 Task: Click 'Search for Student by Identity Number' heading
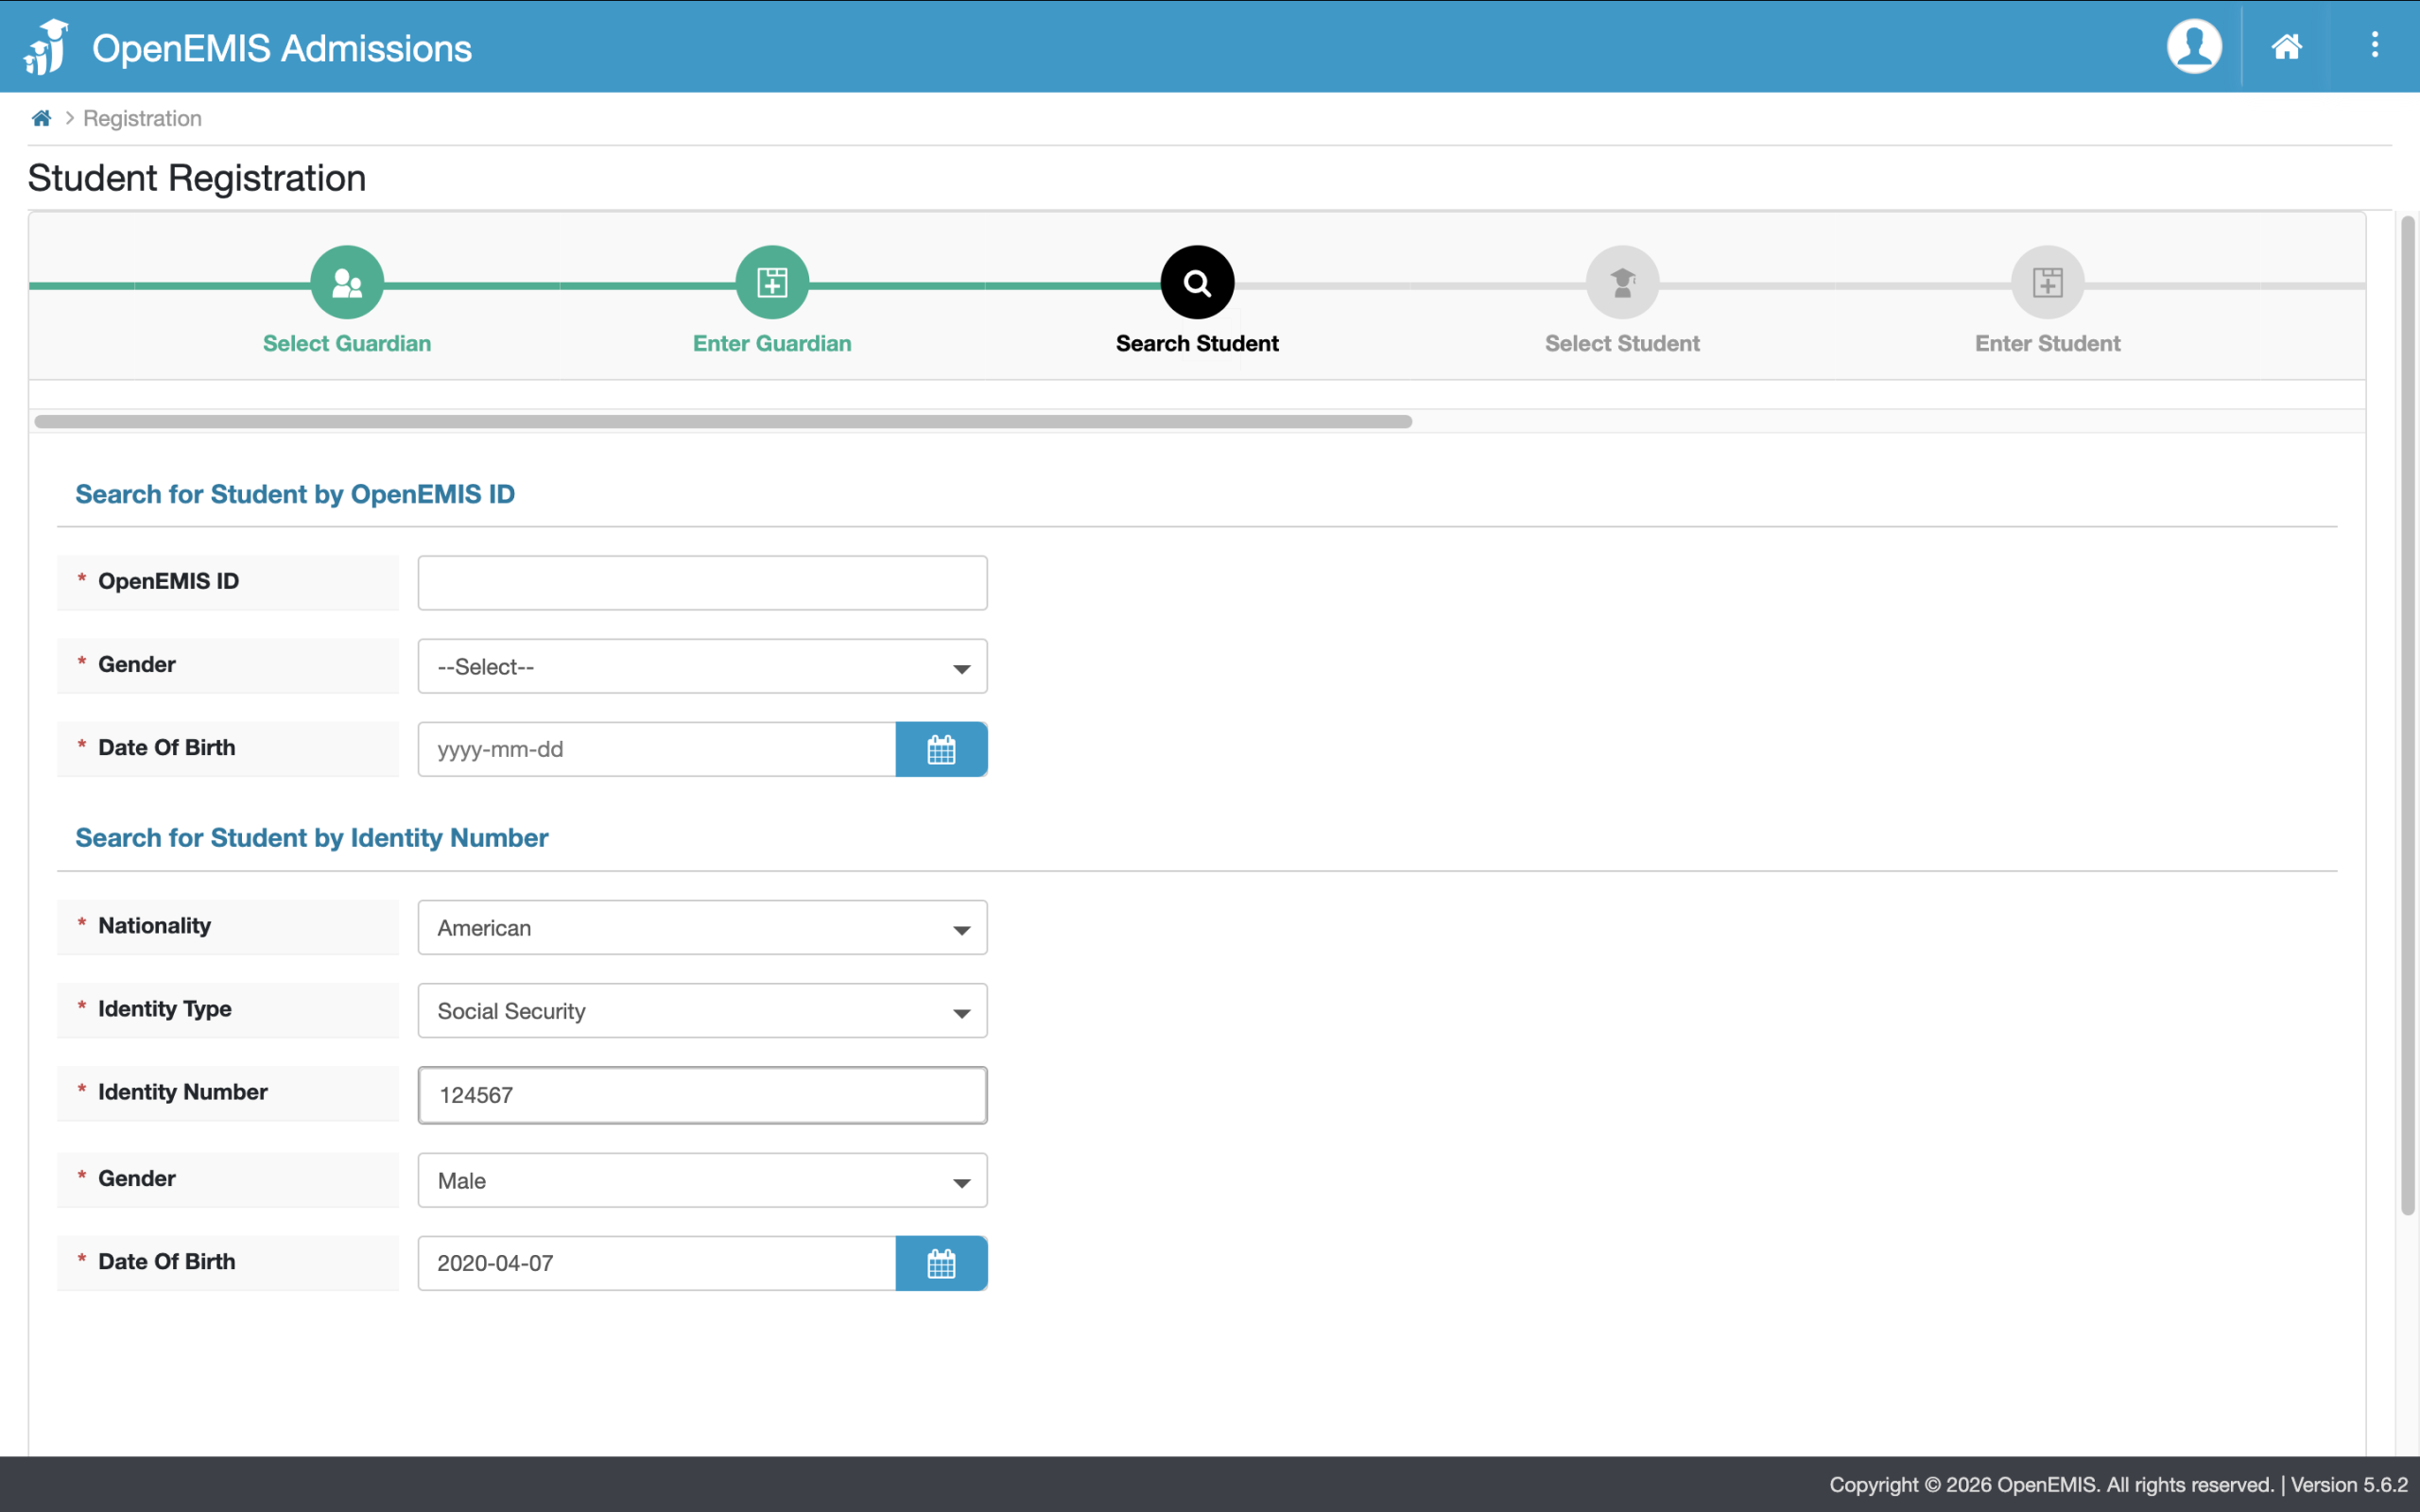[x=312, y=838]
